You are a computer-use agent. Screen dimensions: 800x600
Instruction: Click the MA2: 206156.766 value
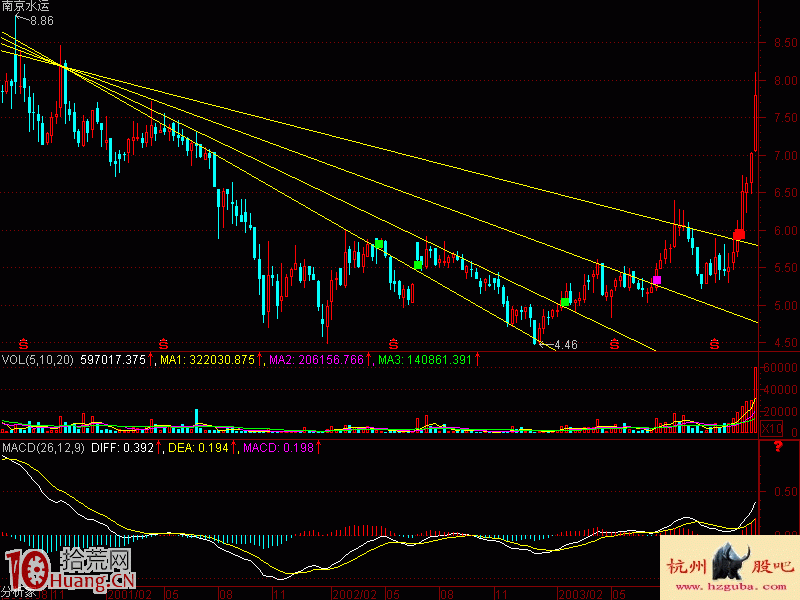tap(316, 360)
